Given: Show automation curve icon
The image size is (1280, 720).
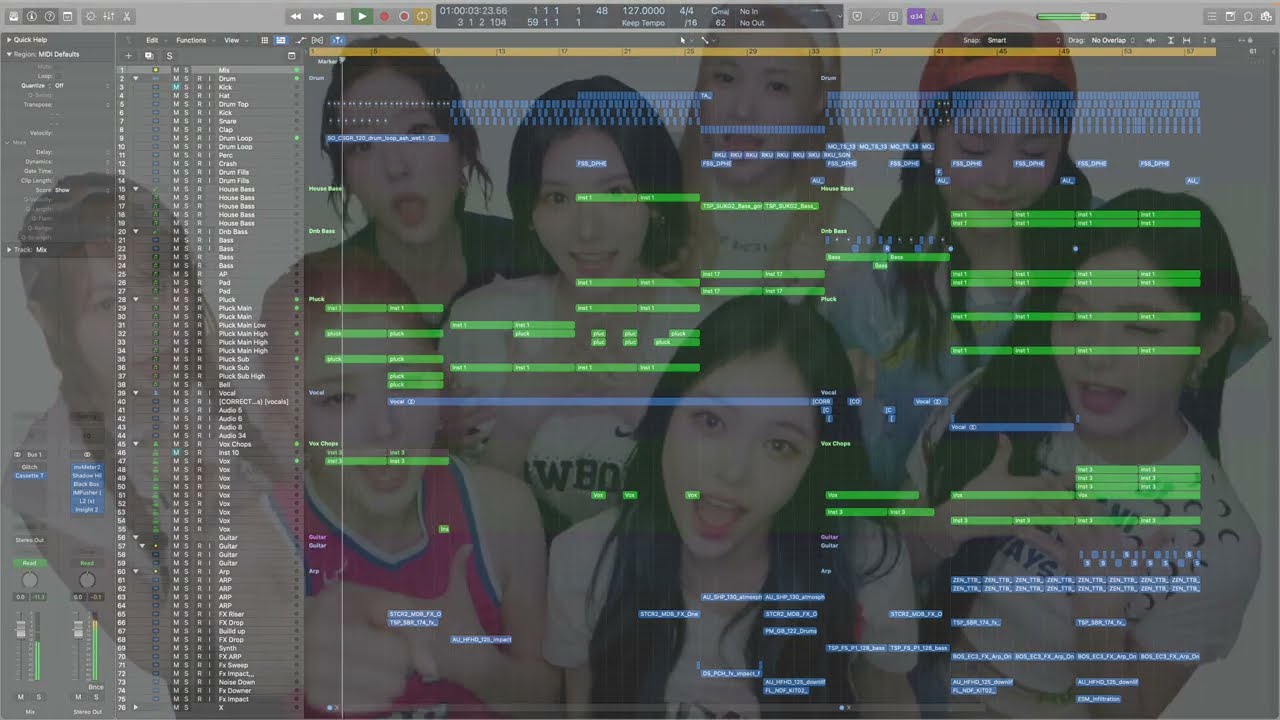Looking at the screenshot, I should coord(301,40).
